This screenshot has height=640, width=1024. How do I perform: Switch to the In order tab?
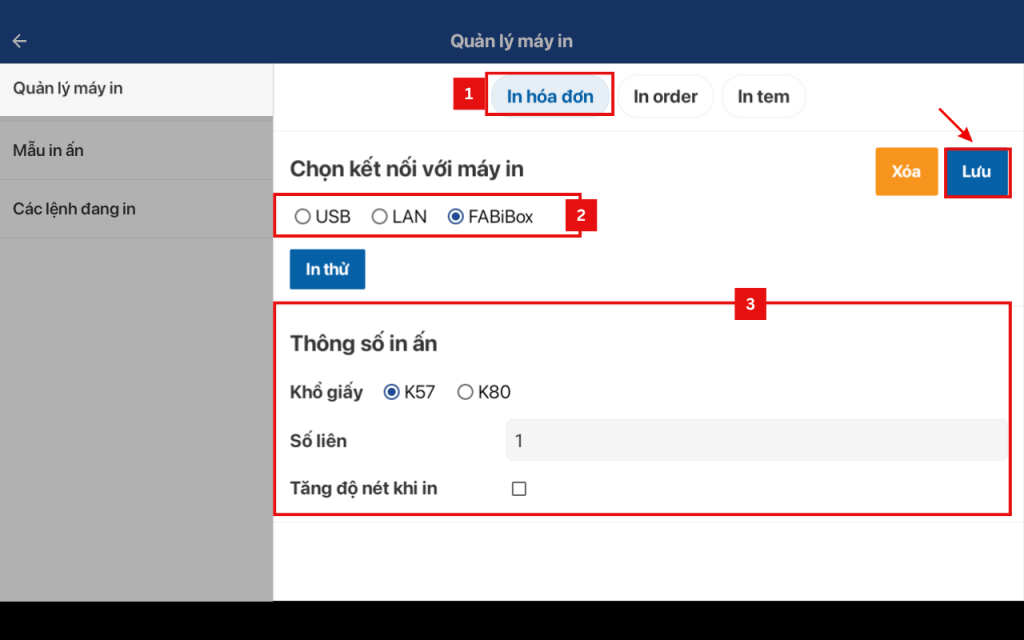click(665, 97)
